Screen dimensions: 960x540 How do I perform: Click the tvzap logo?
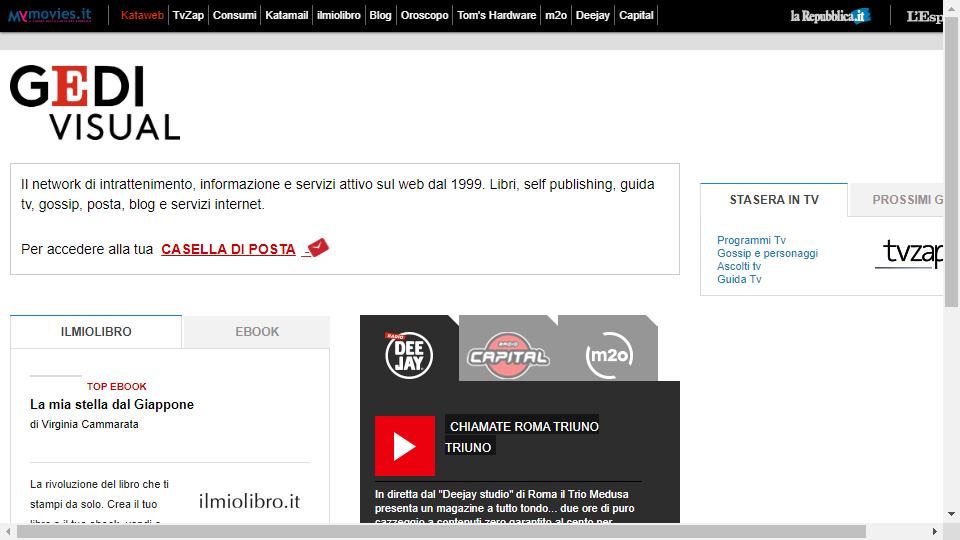click(x=911, y=253)
